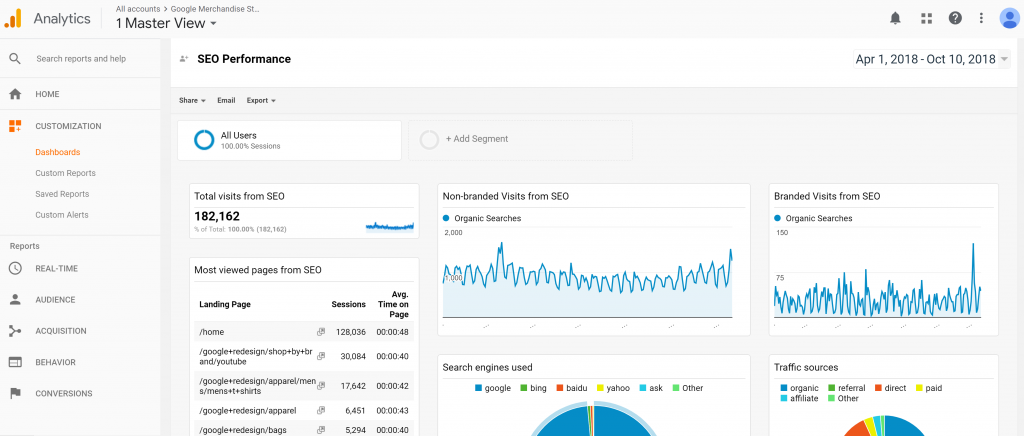The image size is (1024, 436).
Task: Open /home page in new window icon
Action: pyautogui.click(x=321, y=332)
